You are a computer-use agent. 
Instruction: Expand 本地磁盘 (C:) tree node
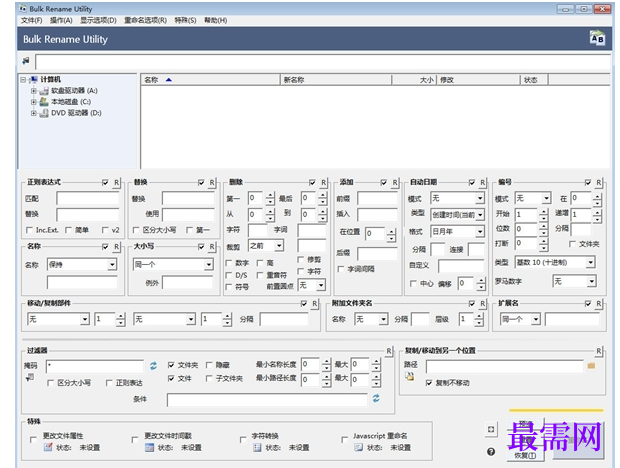click(x=34, y=102)
